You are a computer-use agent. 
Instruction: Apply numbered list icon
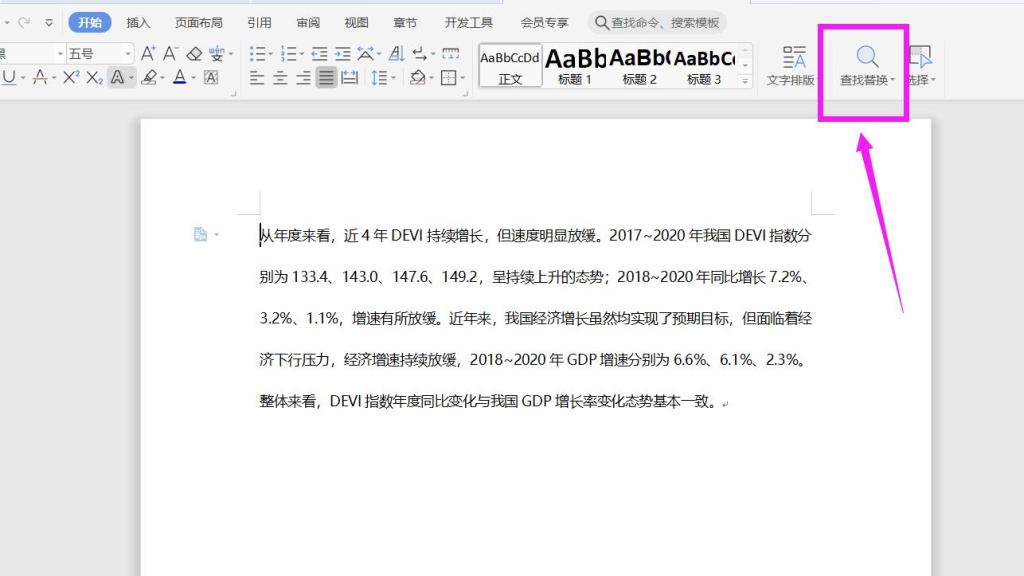[288, 54]
